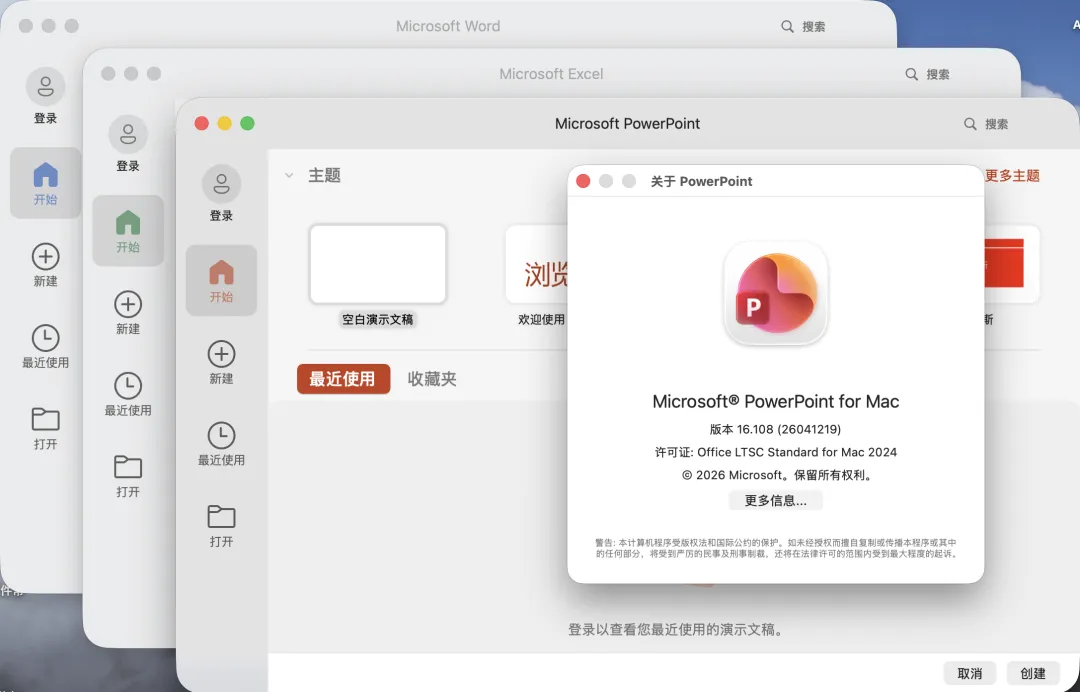This screenshot has width=1080, height=692.
Task: Click Open folder icon in PowerPoint sidebar
Action: (221, 516)
